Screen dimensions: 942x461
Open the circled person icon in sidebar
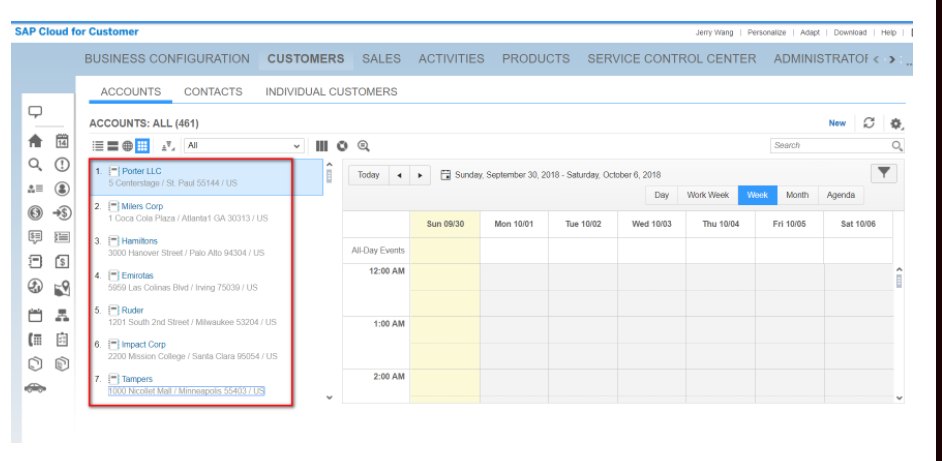[x=62, y=189]
